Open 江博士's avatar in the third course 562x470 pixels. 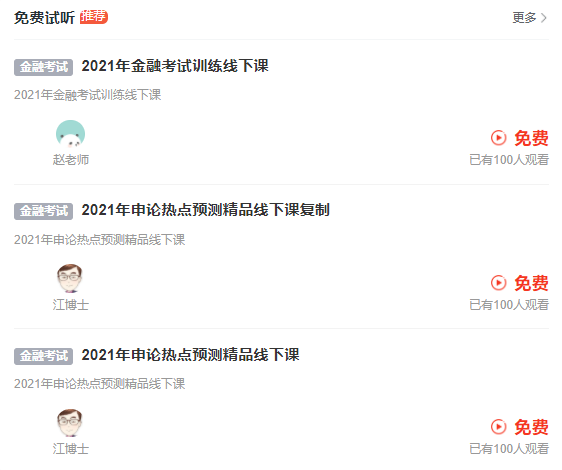coord(70,423)
